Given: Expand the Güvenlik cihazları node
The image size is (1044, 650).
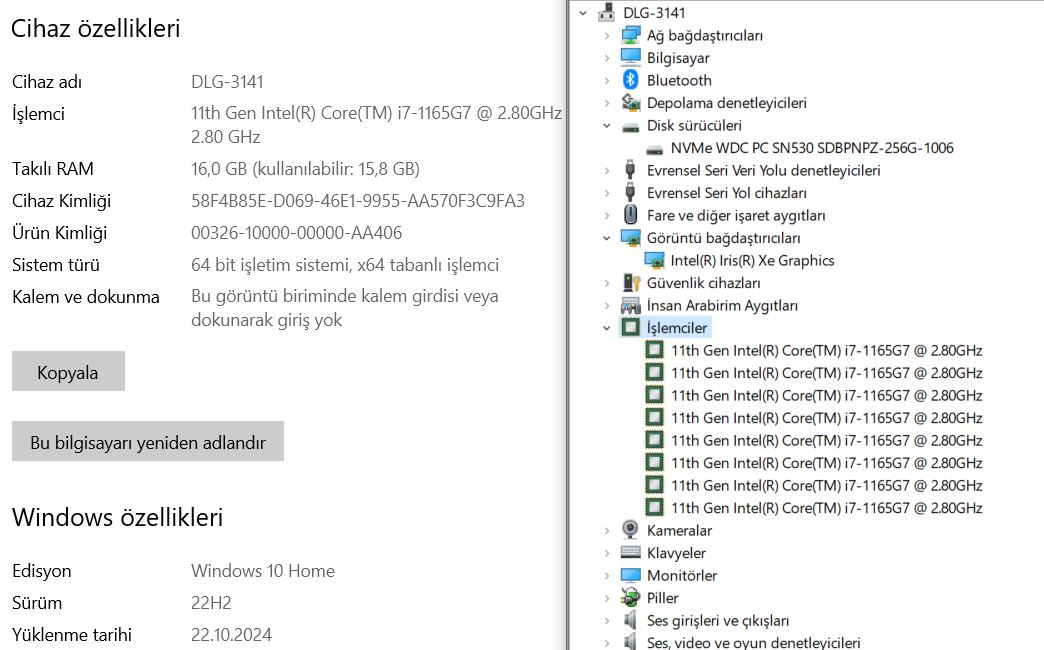Looking at the screenshot, I should [x=607, y=283].
